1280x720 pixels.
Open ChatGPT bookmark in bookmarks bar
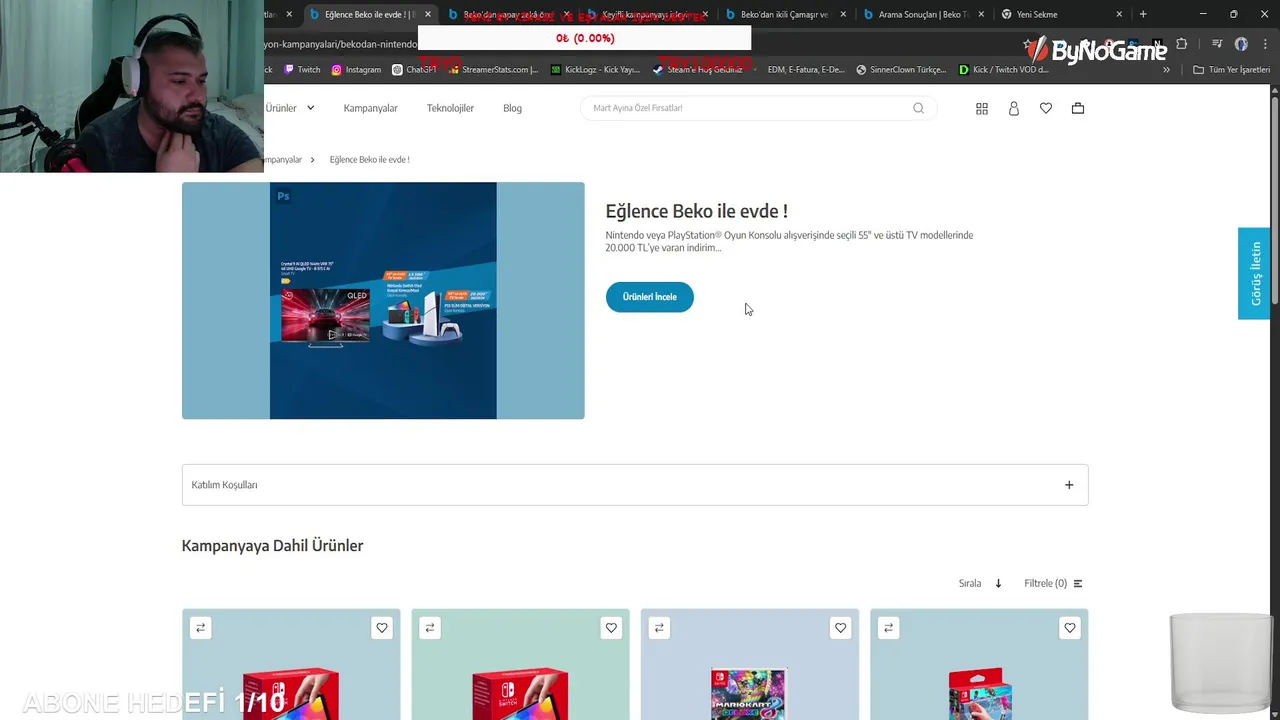(x=414, y=70)
